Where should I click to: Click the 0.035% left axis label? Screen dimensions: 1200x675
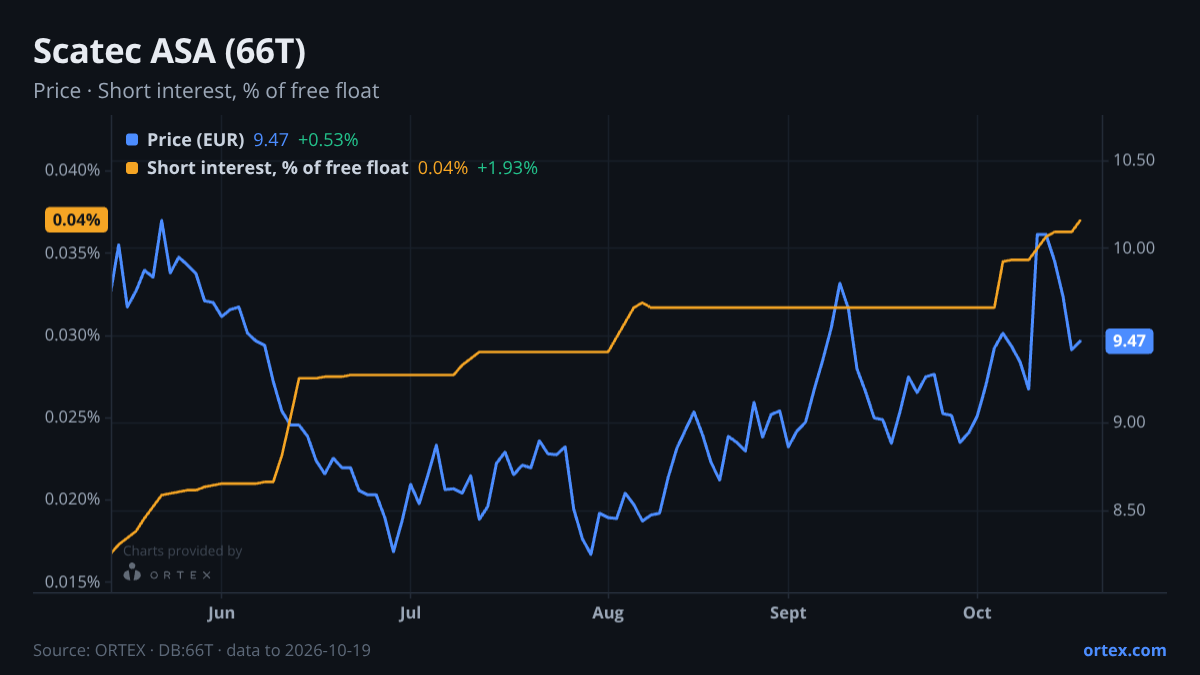(73, 252)
